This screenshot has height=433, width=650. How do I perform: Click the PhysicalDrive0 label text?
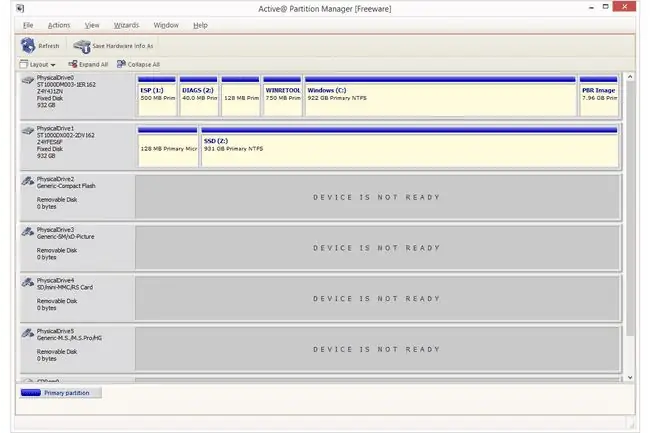[55, 77]
